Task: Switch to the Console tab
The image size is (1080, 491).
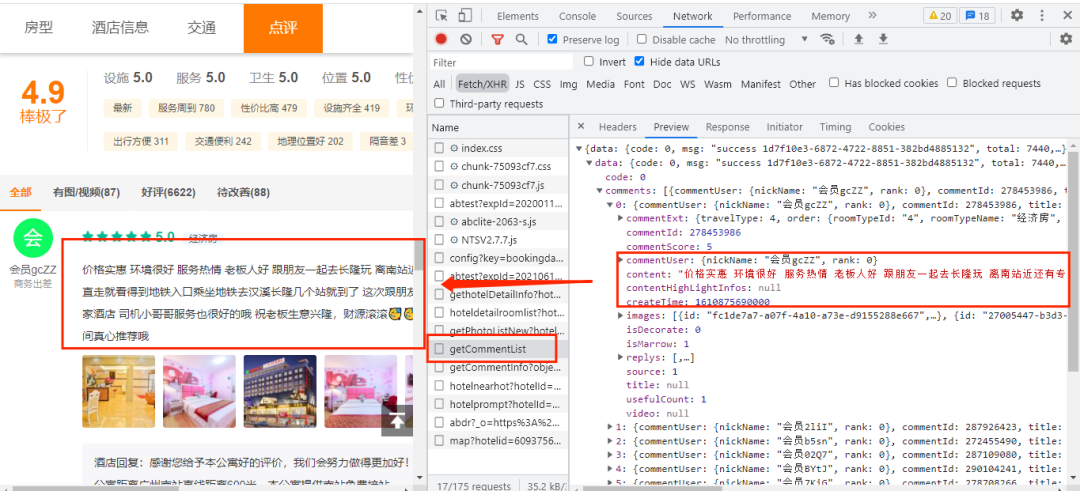Action: [577, 16]
